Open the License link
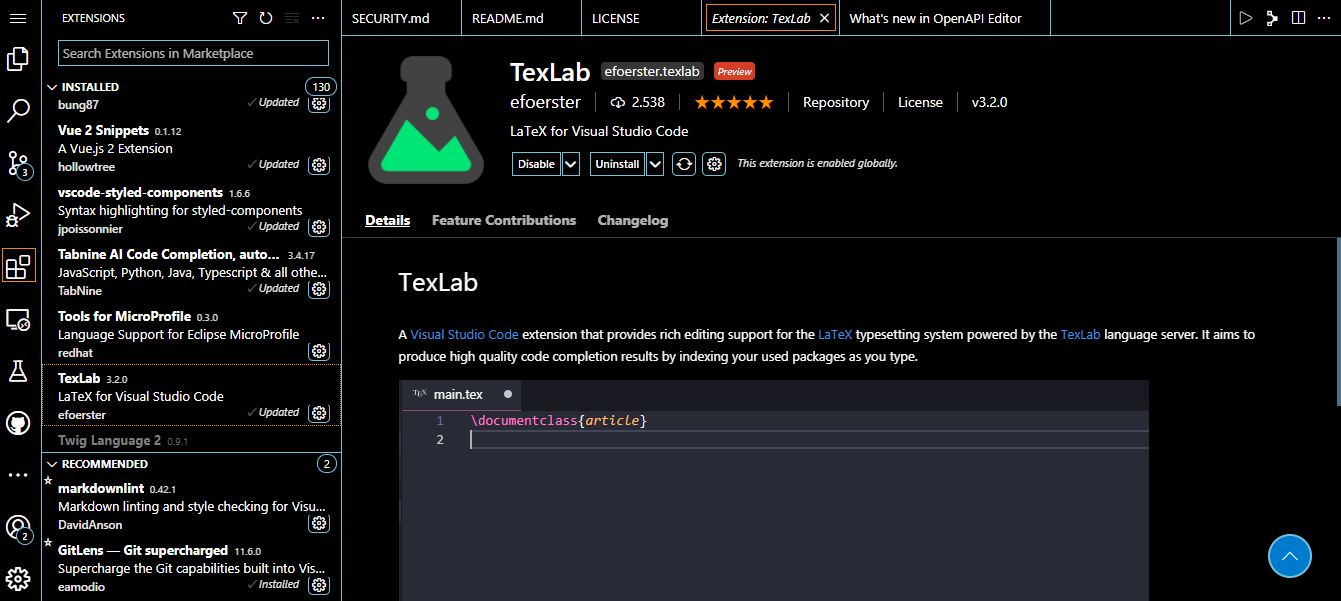 pyautogui.click(x=920, y=102)
